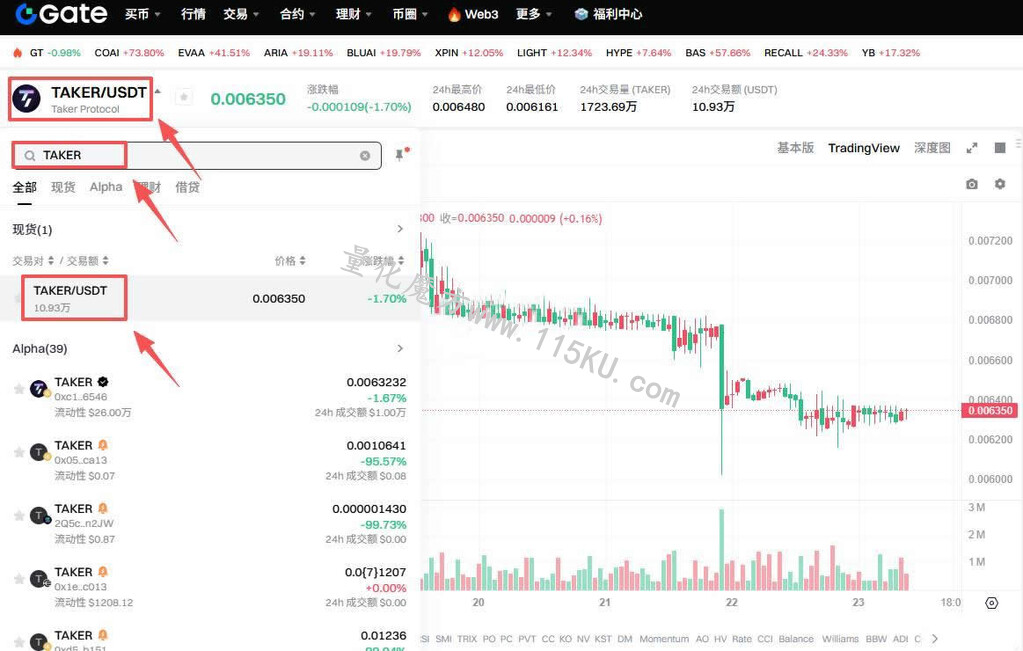Collapse the TAKER/USDT pair selector arrow
This screenshot has width=1023, height=651.
pyautogui.click(x=157, y=92)
